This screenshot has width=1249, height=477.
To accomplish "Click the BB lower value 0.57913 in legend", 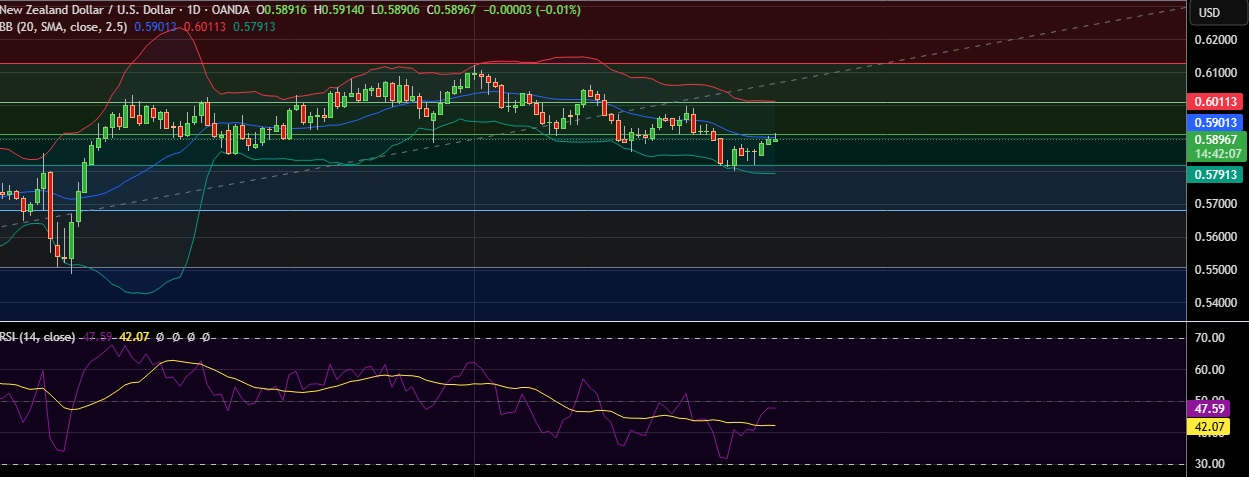I will tap(254, 27).
